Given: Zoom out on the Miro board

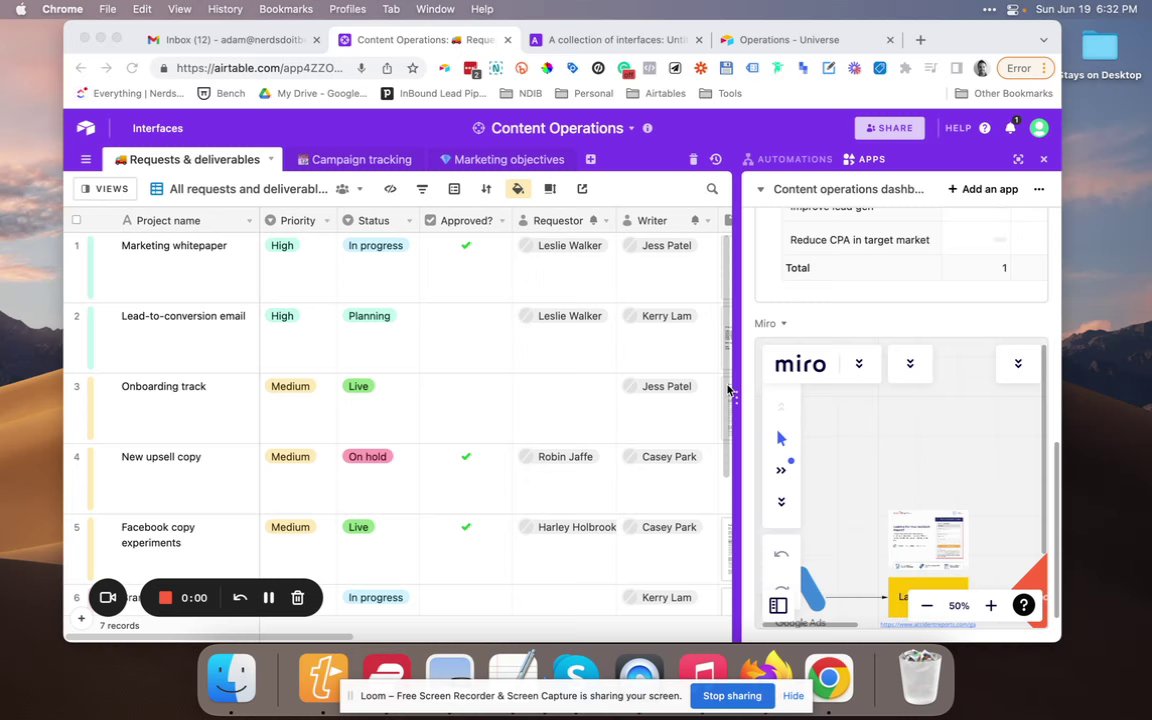Looking at the screenshot, I should [x=927, y=605].
